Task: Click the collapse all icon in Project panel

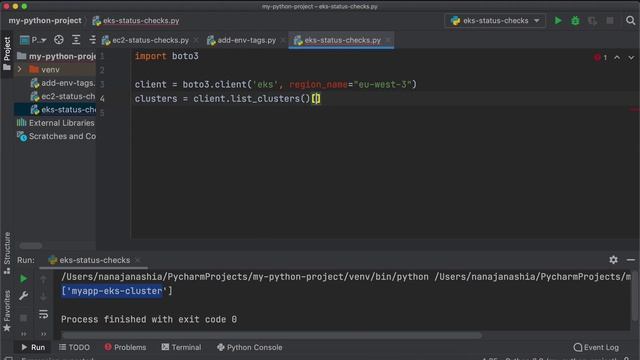Action: pyautogui.click(x=93, y=40)
